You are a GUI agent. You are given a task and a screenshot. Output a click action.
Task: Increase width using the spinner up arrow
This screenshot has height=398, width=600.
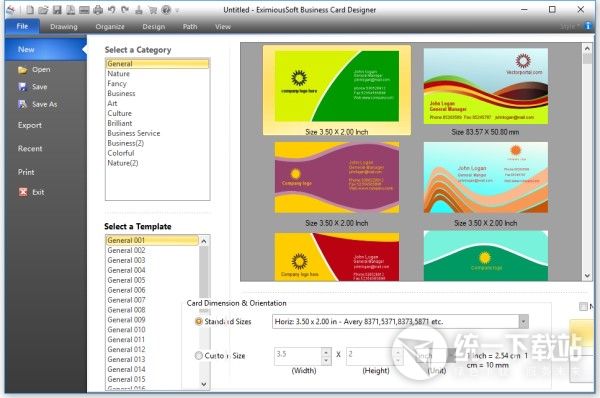(326, 352)
